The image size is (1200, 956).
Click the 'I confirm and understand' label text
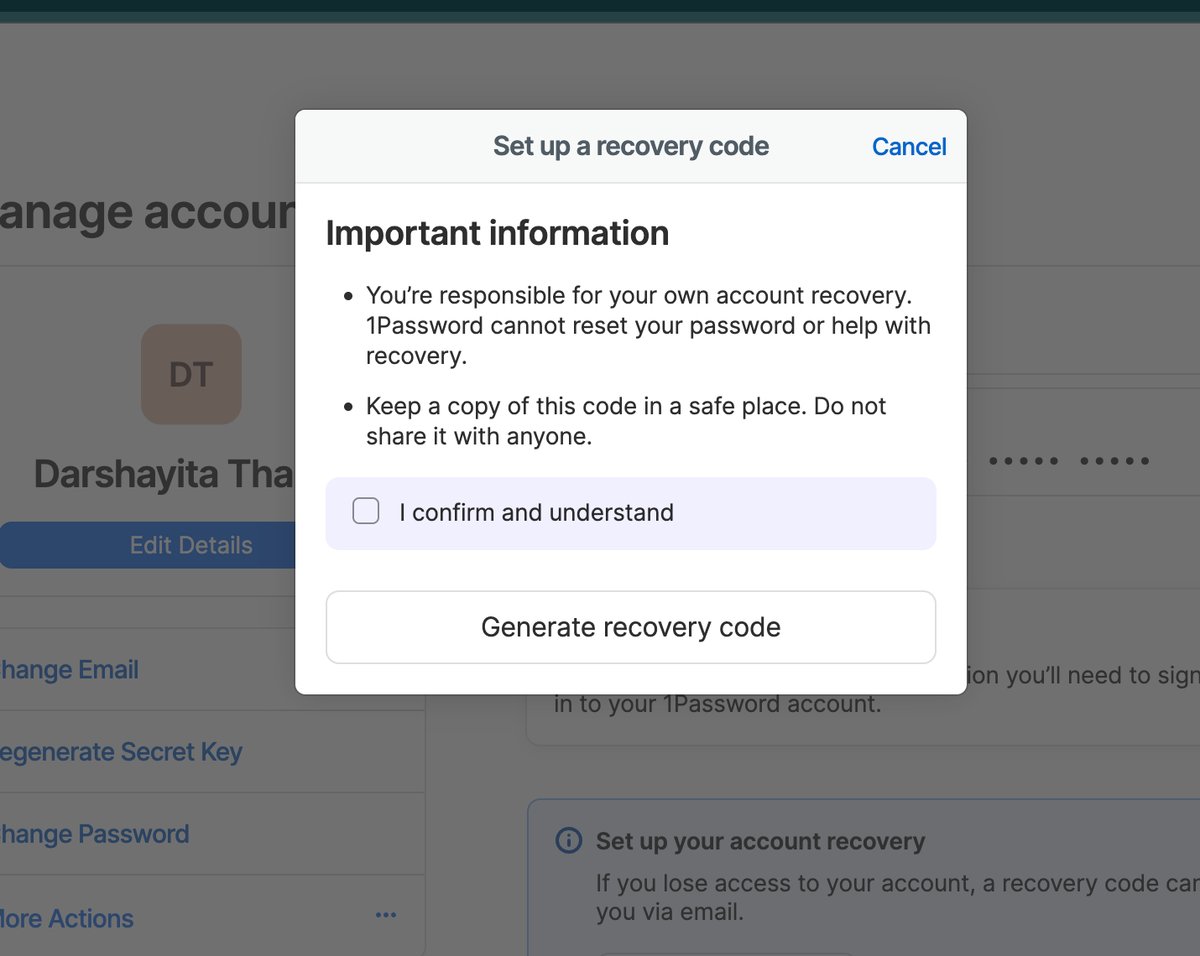(x=536, y=512)
